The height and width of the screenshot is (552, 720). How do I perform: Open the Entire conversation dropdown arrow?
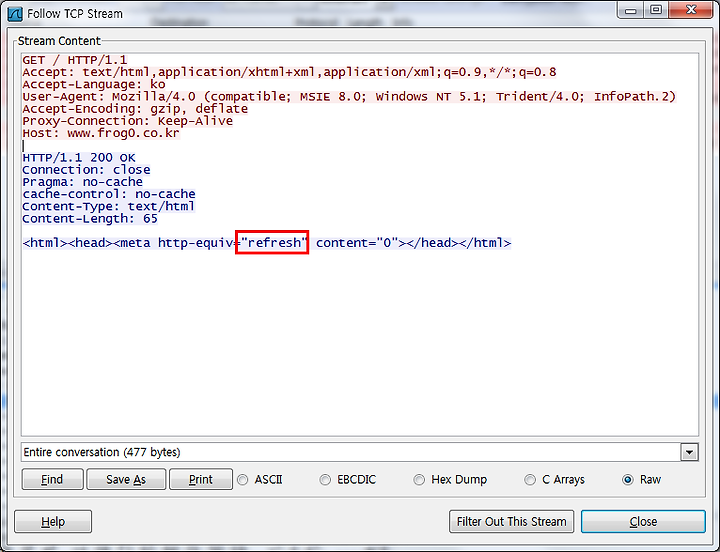pos(689,452)
